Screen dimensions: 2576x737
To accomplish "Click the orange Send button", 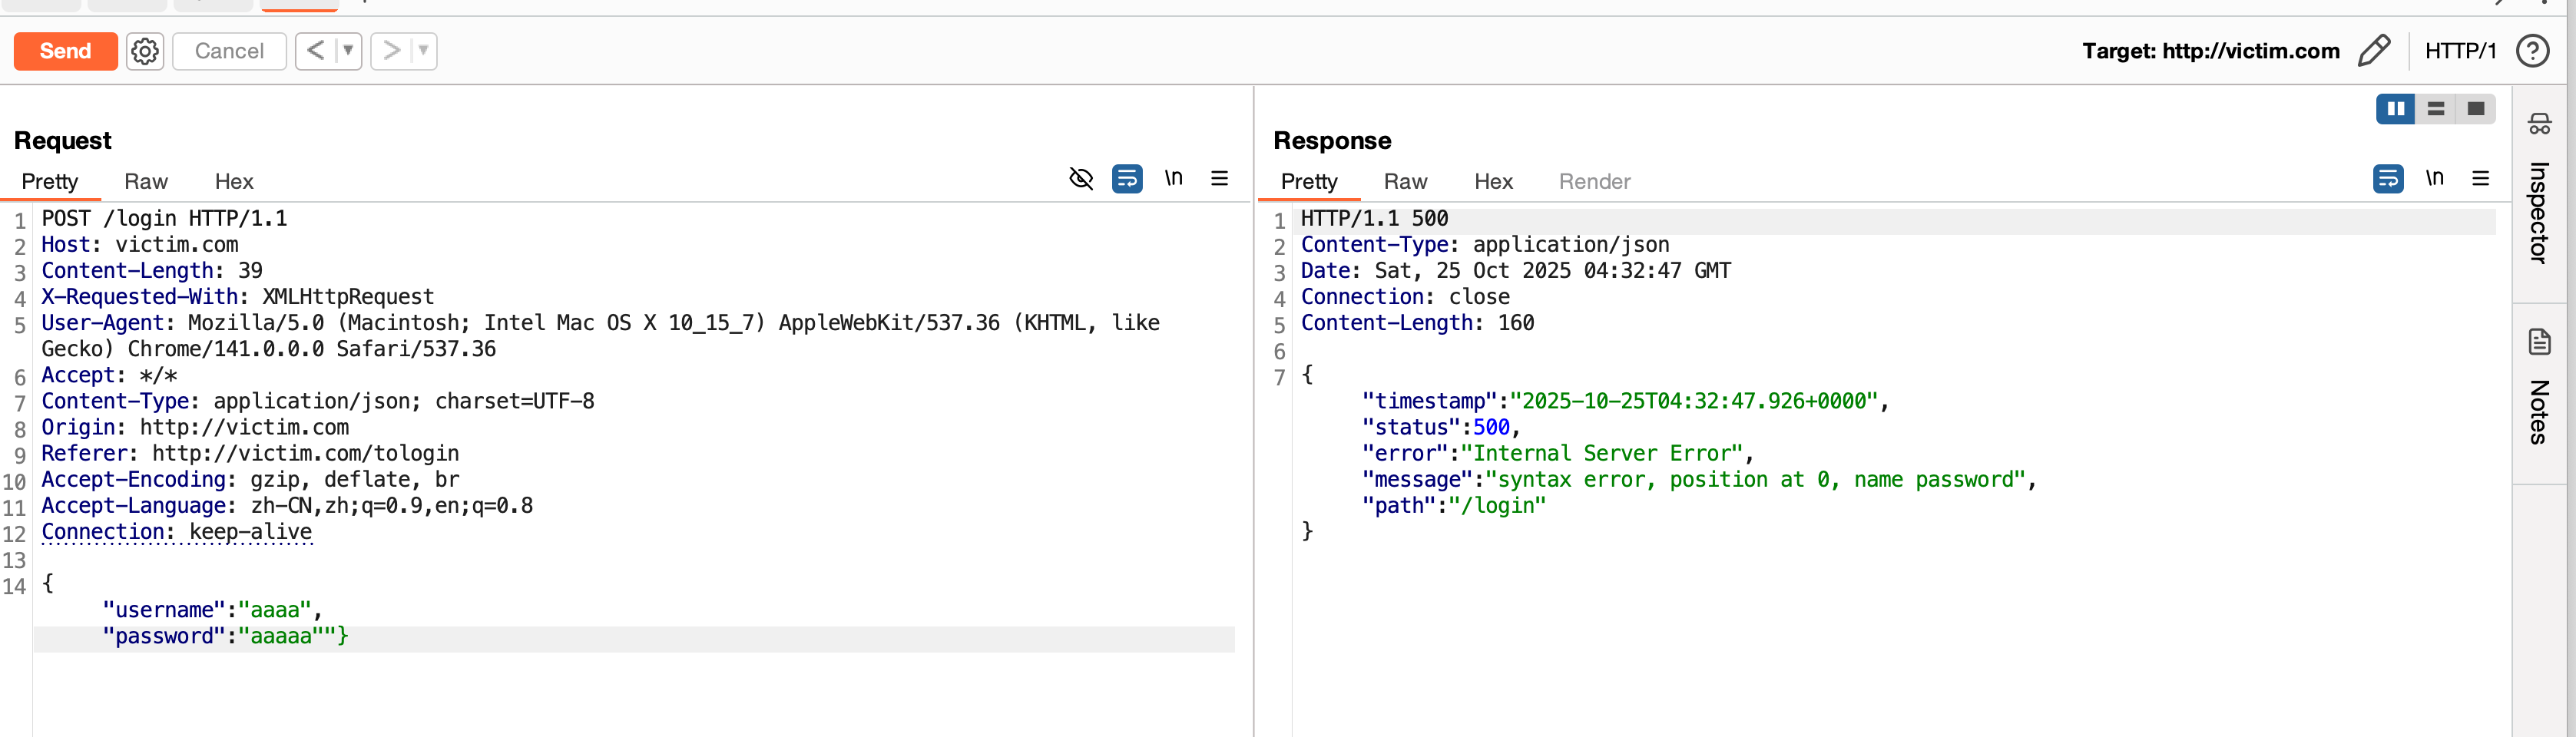I will (x=65, y=51).
